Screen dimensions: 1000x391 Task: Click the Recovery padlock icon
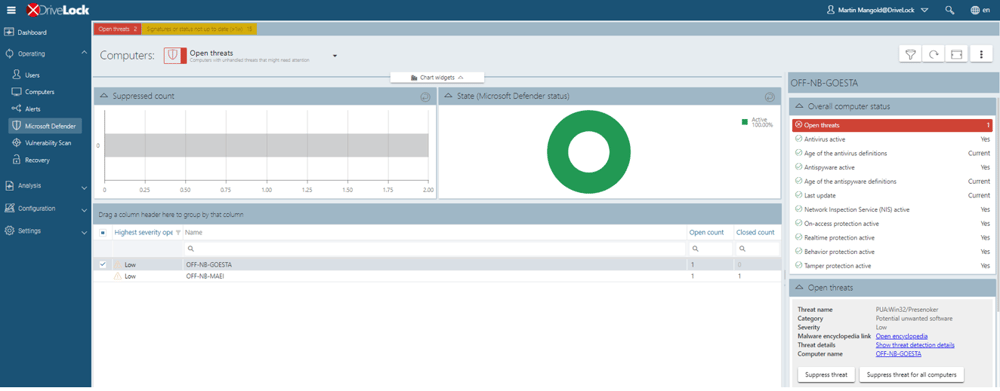pyautogui.click(x=17, y=160)
